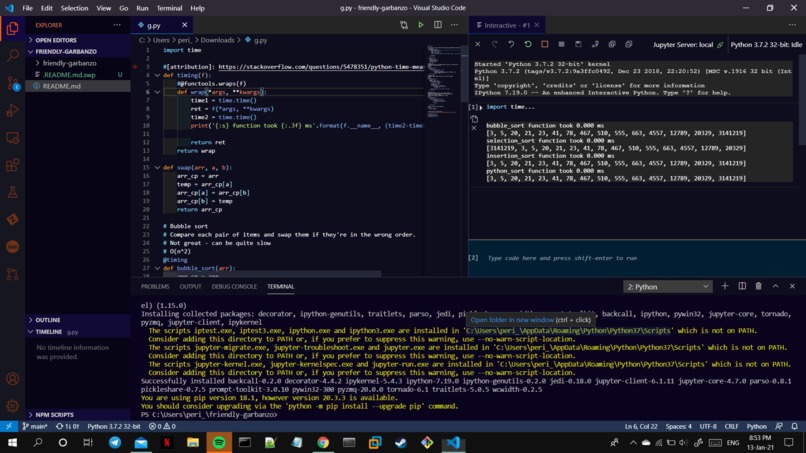806x453 pixels.
Task: Open the stackoverflow attribution link
Action: click(321, 67)
